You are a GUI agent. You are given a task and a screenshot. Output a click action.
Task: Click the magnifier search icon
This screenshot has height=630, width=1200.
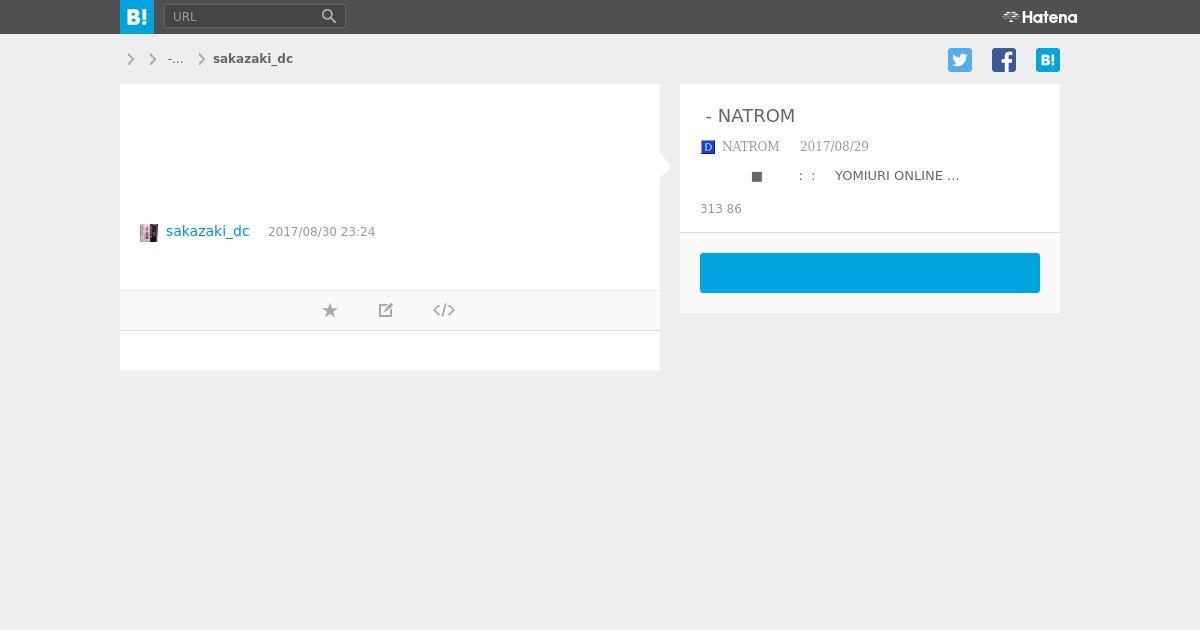click(329, 16)
